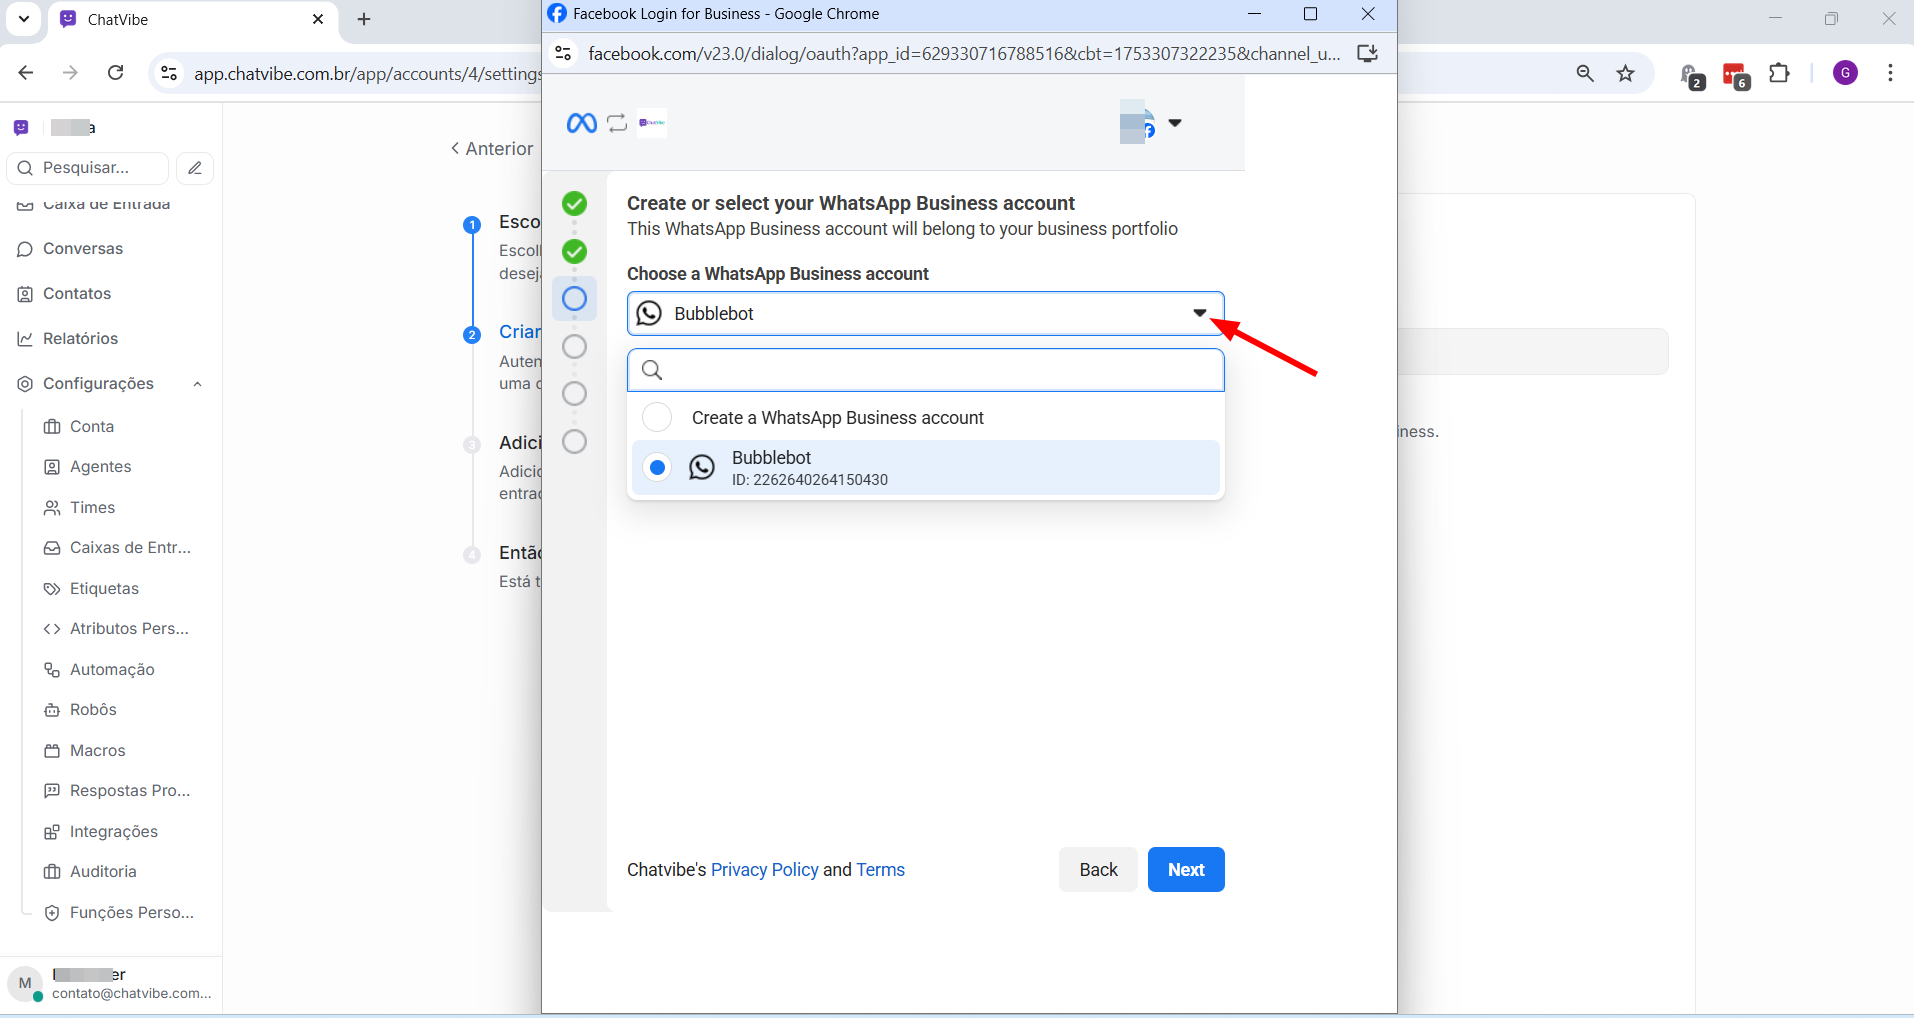Open the Chrome extensions puzzle icon
Viewport: 1914px width, 1018px height.
(1780, 73)
